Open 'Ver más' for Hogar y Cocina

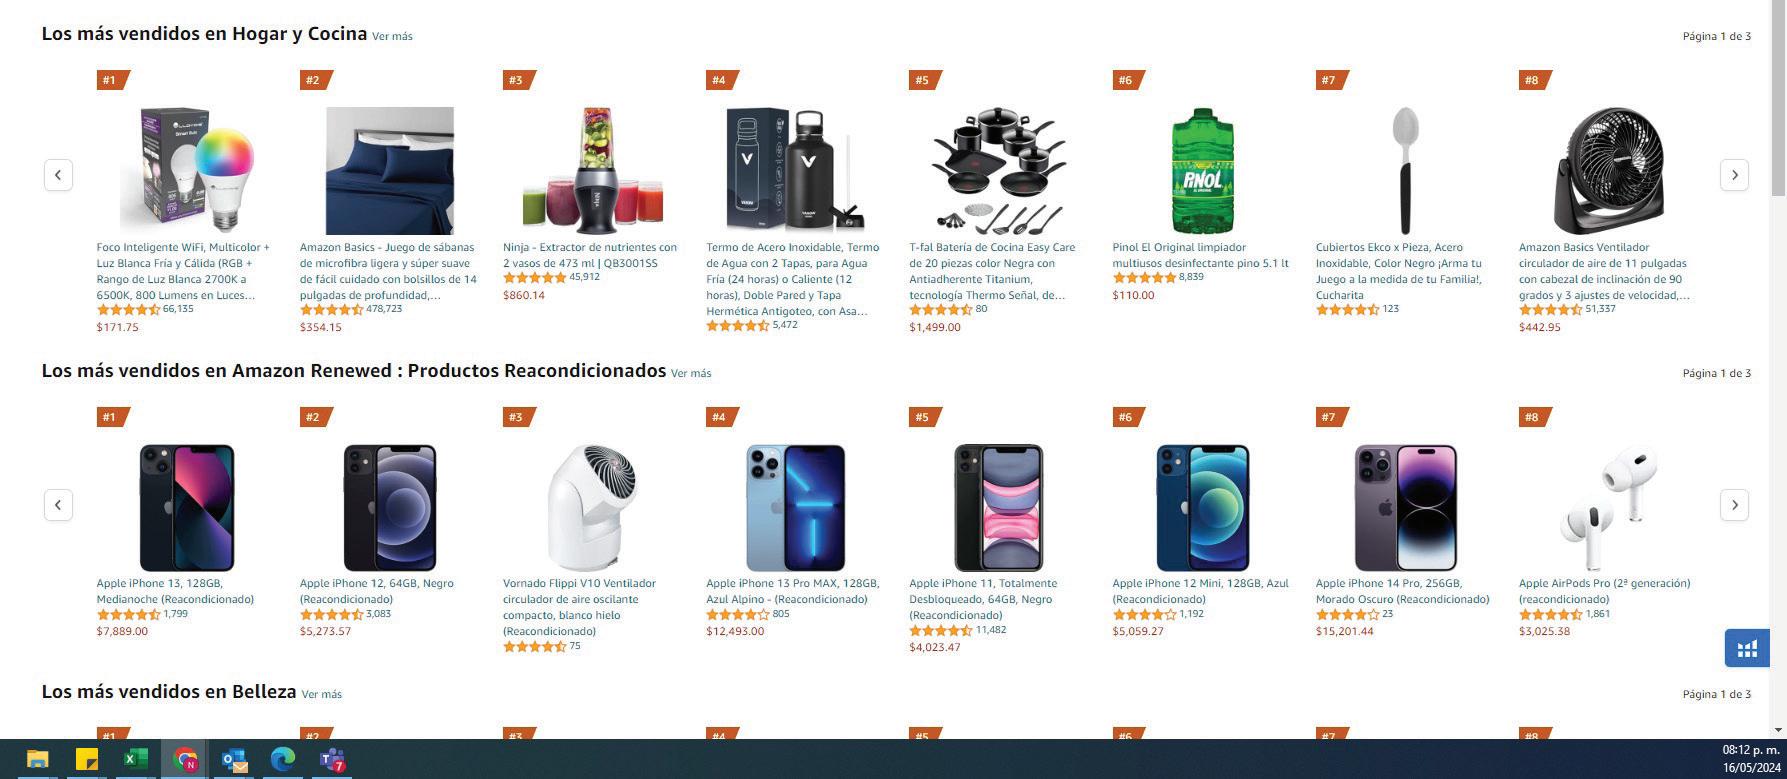point(392,36)
